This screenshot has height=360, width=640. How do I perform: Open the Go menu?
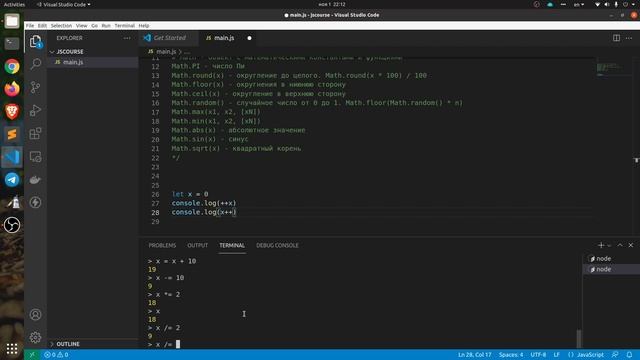(x=95, y=25)
